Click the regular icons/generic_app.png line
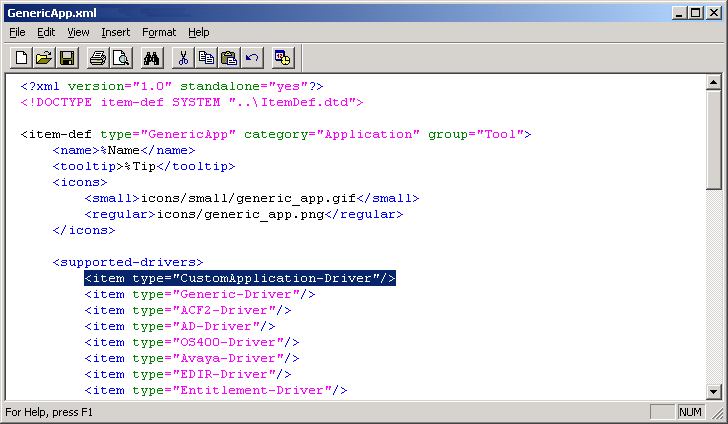728x424 pixels. point(244,215)
